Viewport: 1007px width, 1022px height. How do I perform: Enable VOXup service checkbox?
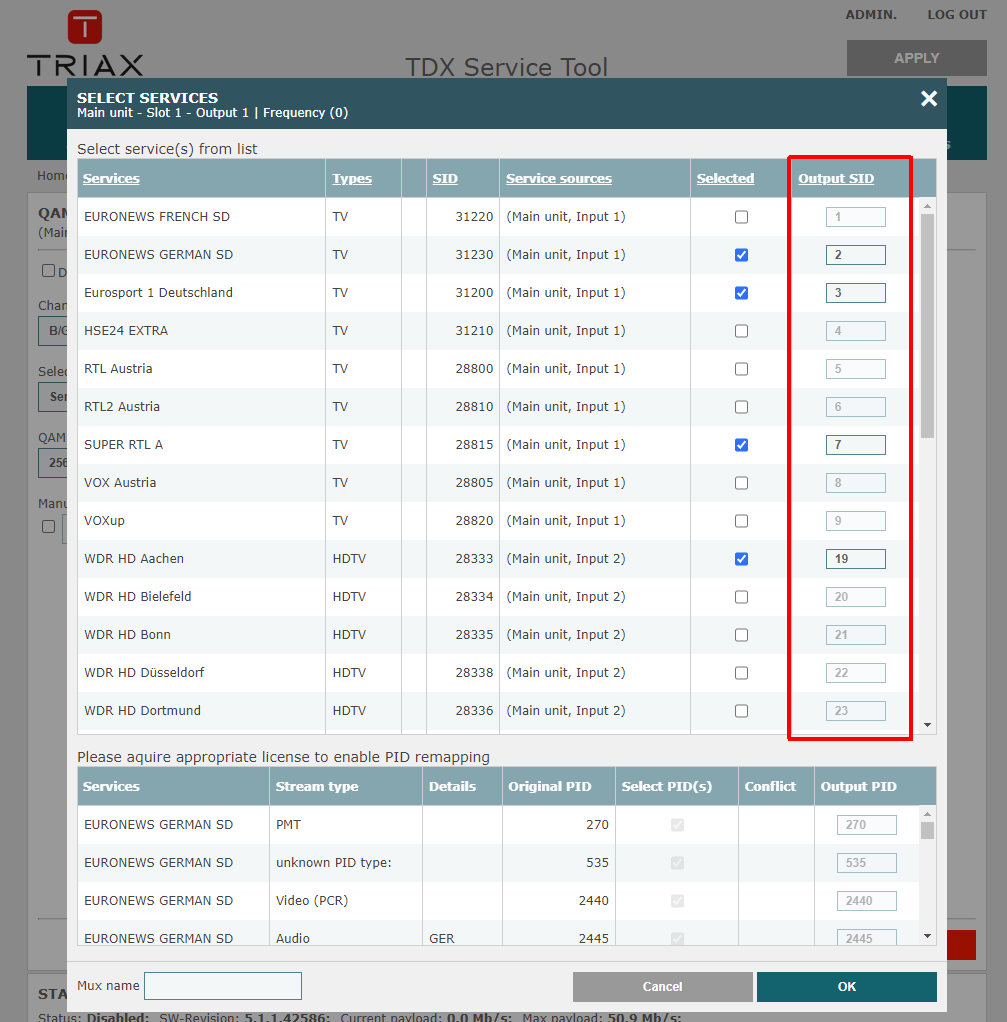741,521
